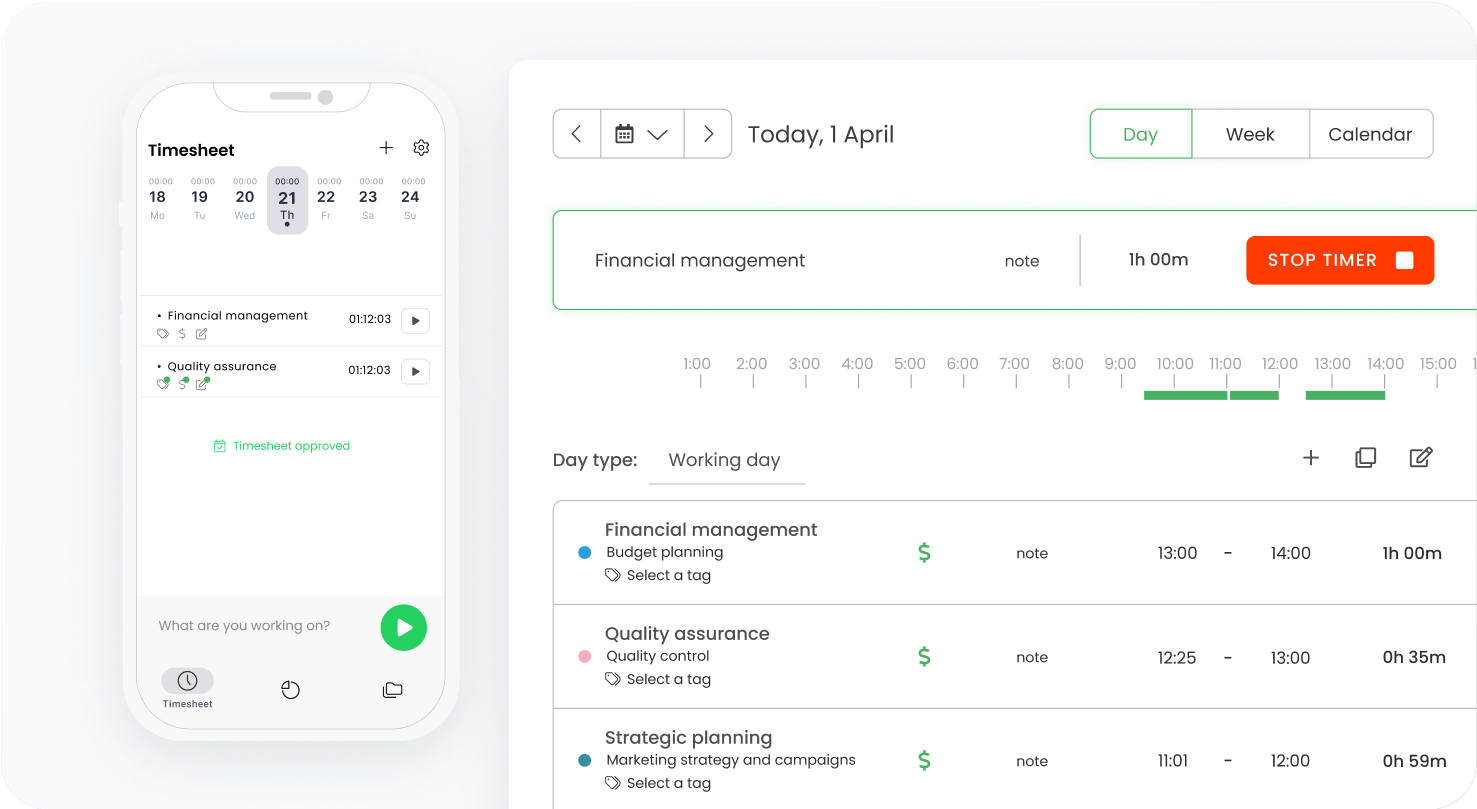Click the blue color dot for Financial management
This screenshot has width=1477, height=809.
[585, 553]
